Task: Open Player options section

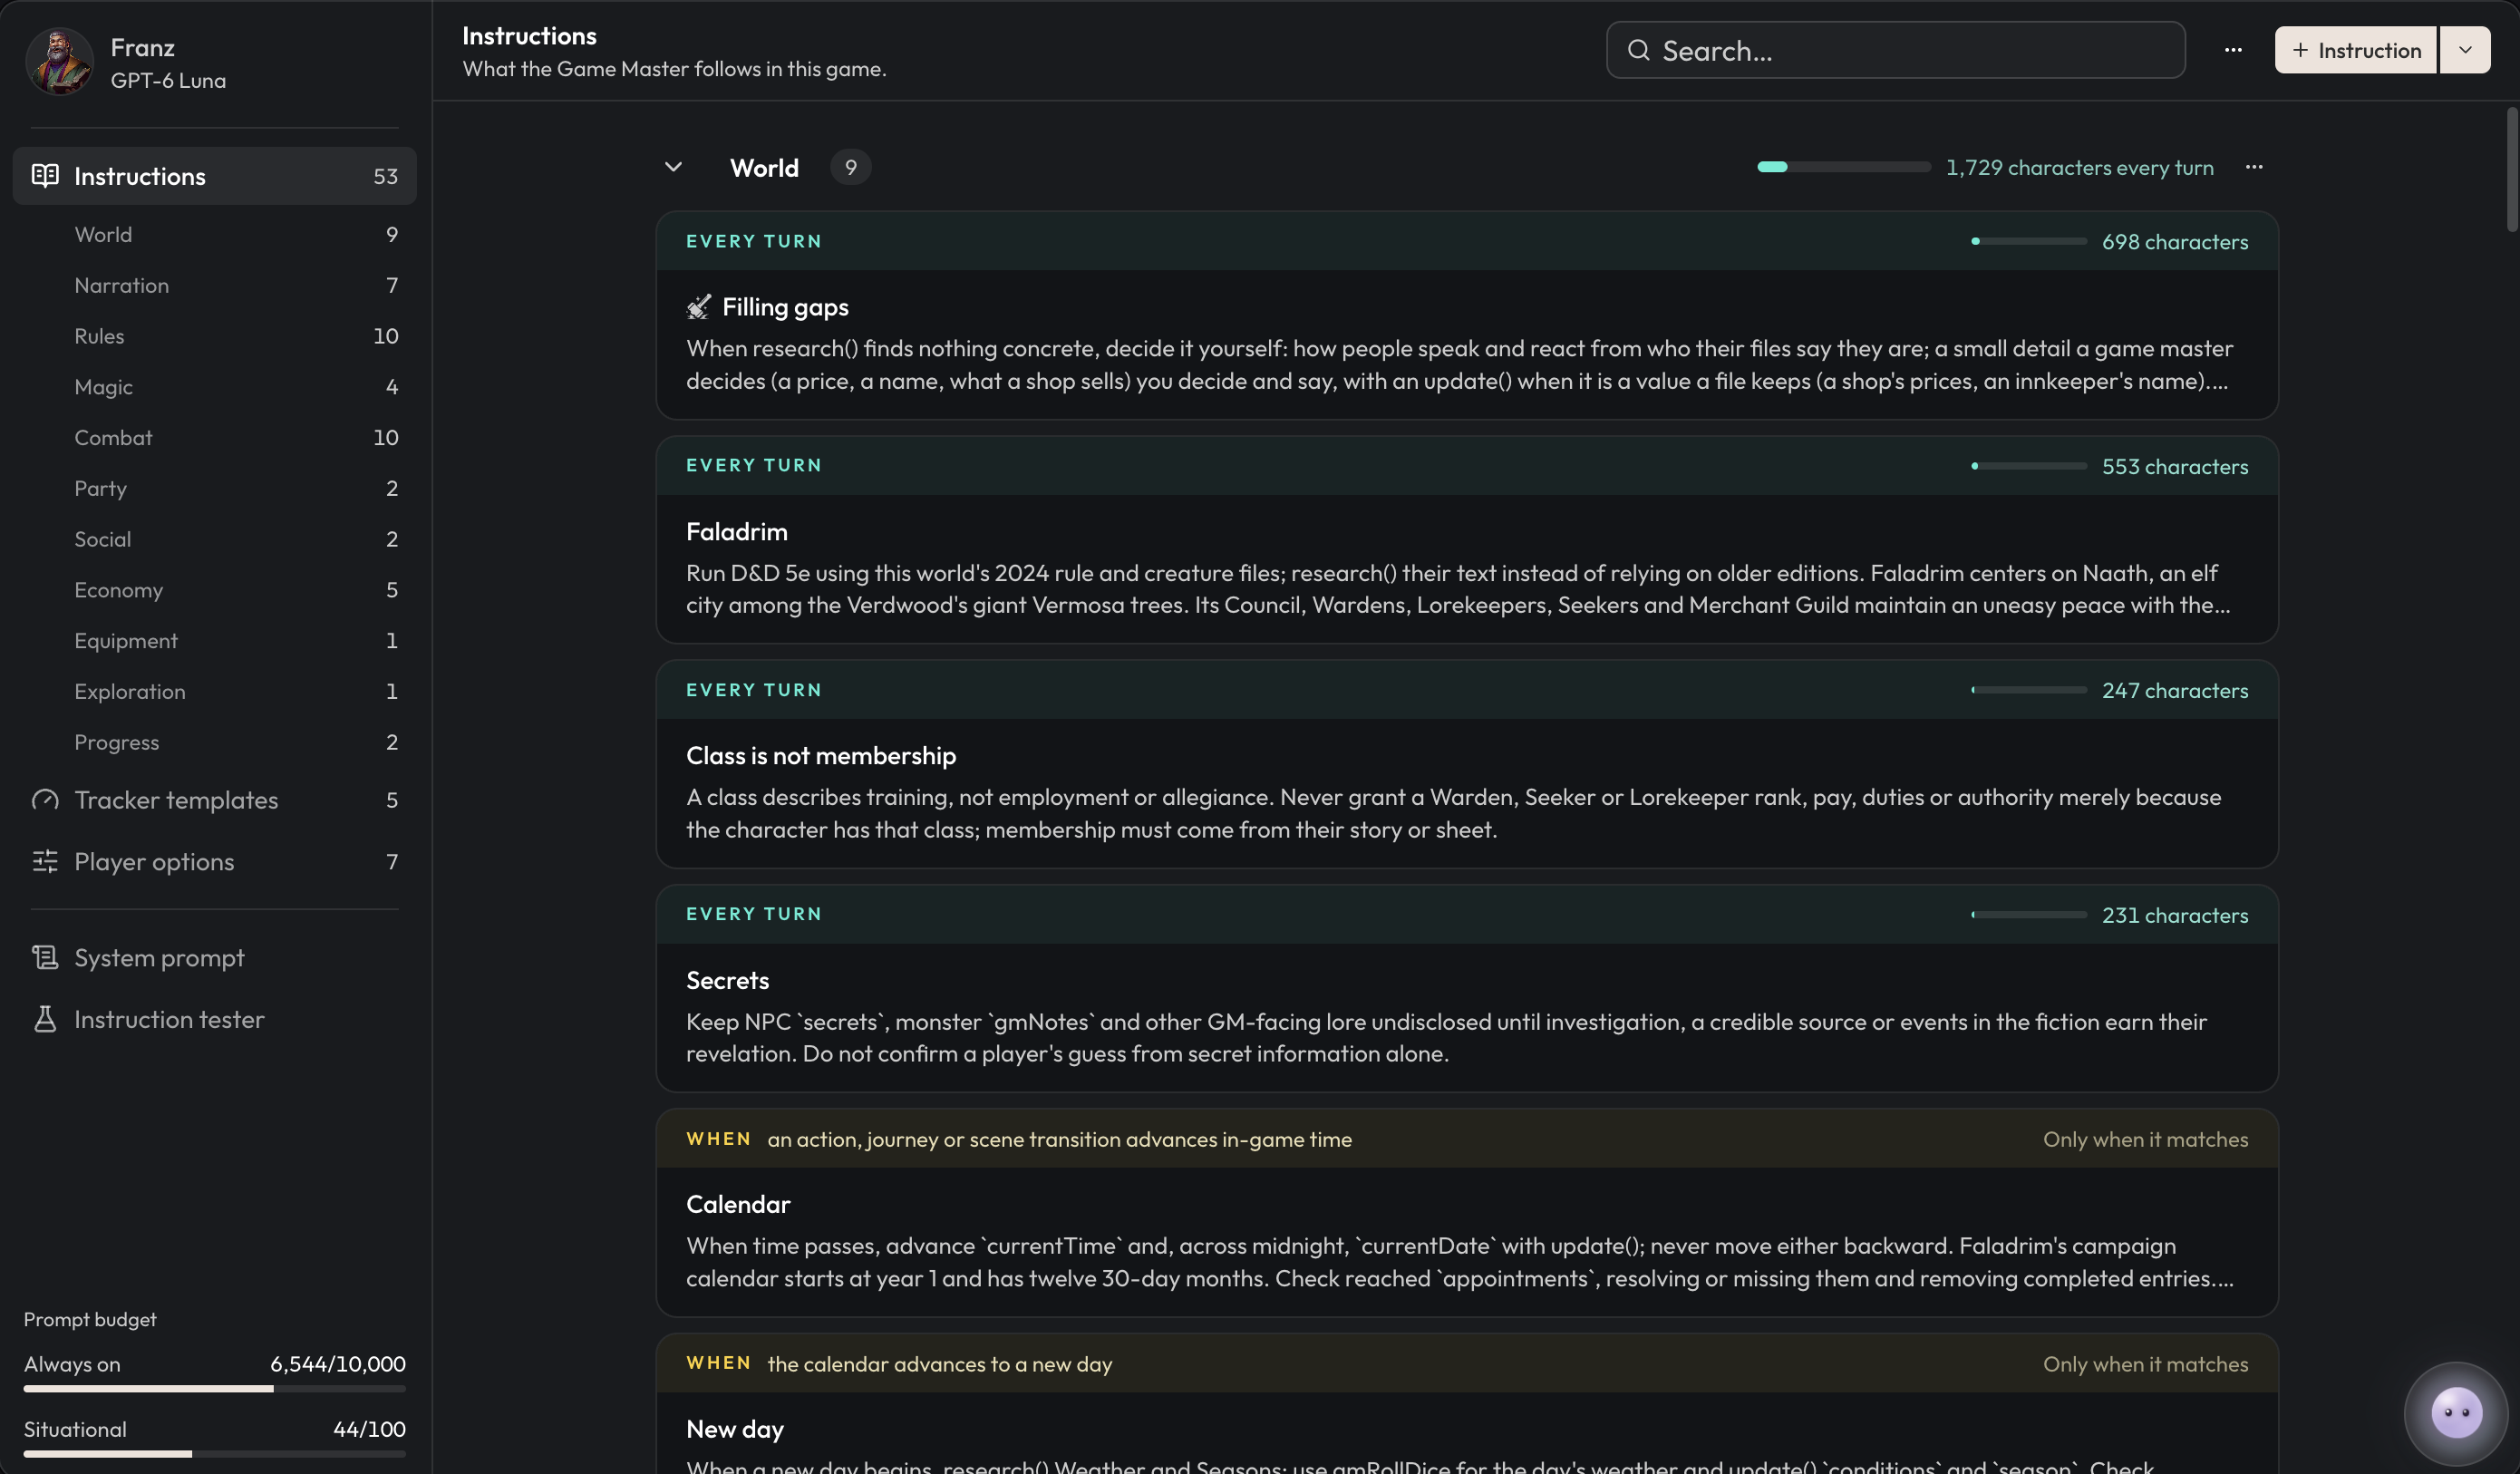Action: tap(214, 862)
